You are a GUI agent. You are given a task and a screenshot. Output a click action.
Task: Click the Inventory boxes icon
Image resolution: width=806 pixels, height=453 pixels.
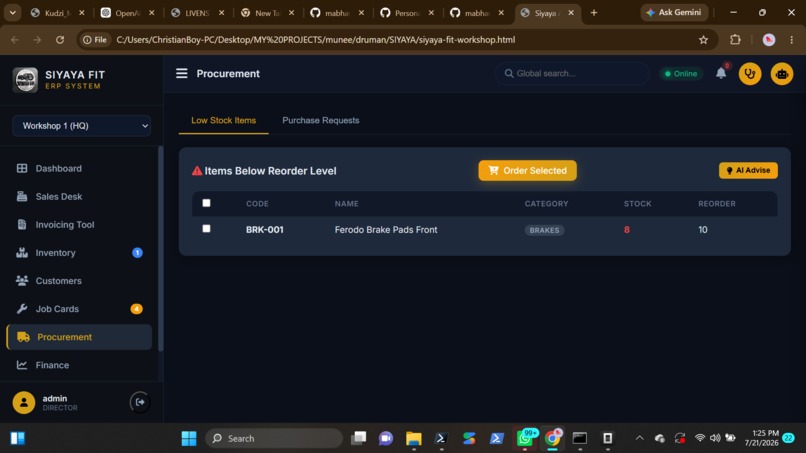22,252
